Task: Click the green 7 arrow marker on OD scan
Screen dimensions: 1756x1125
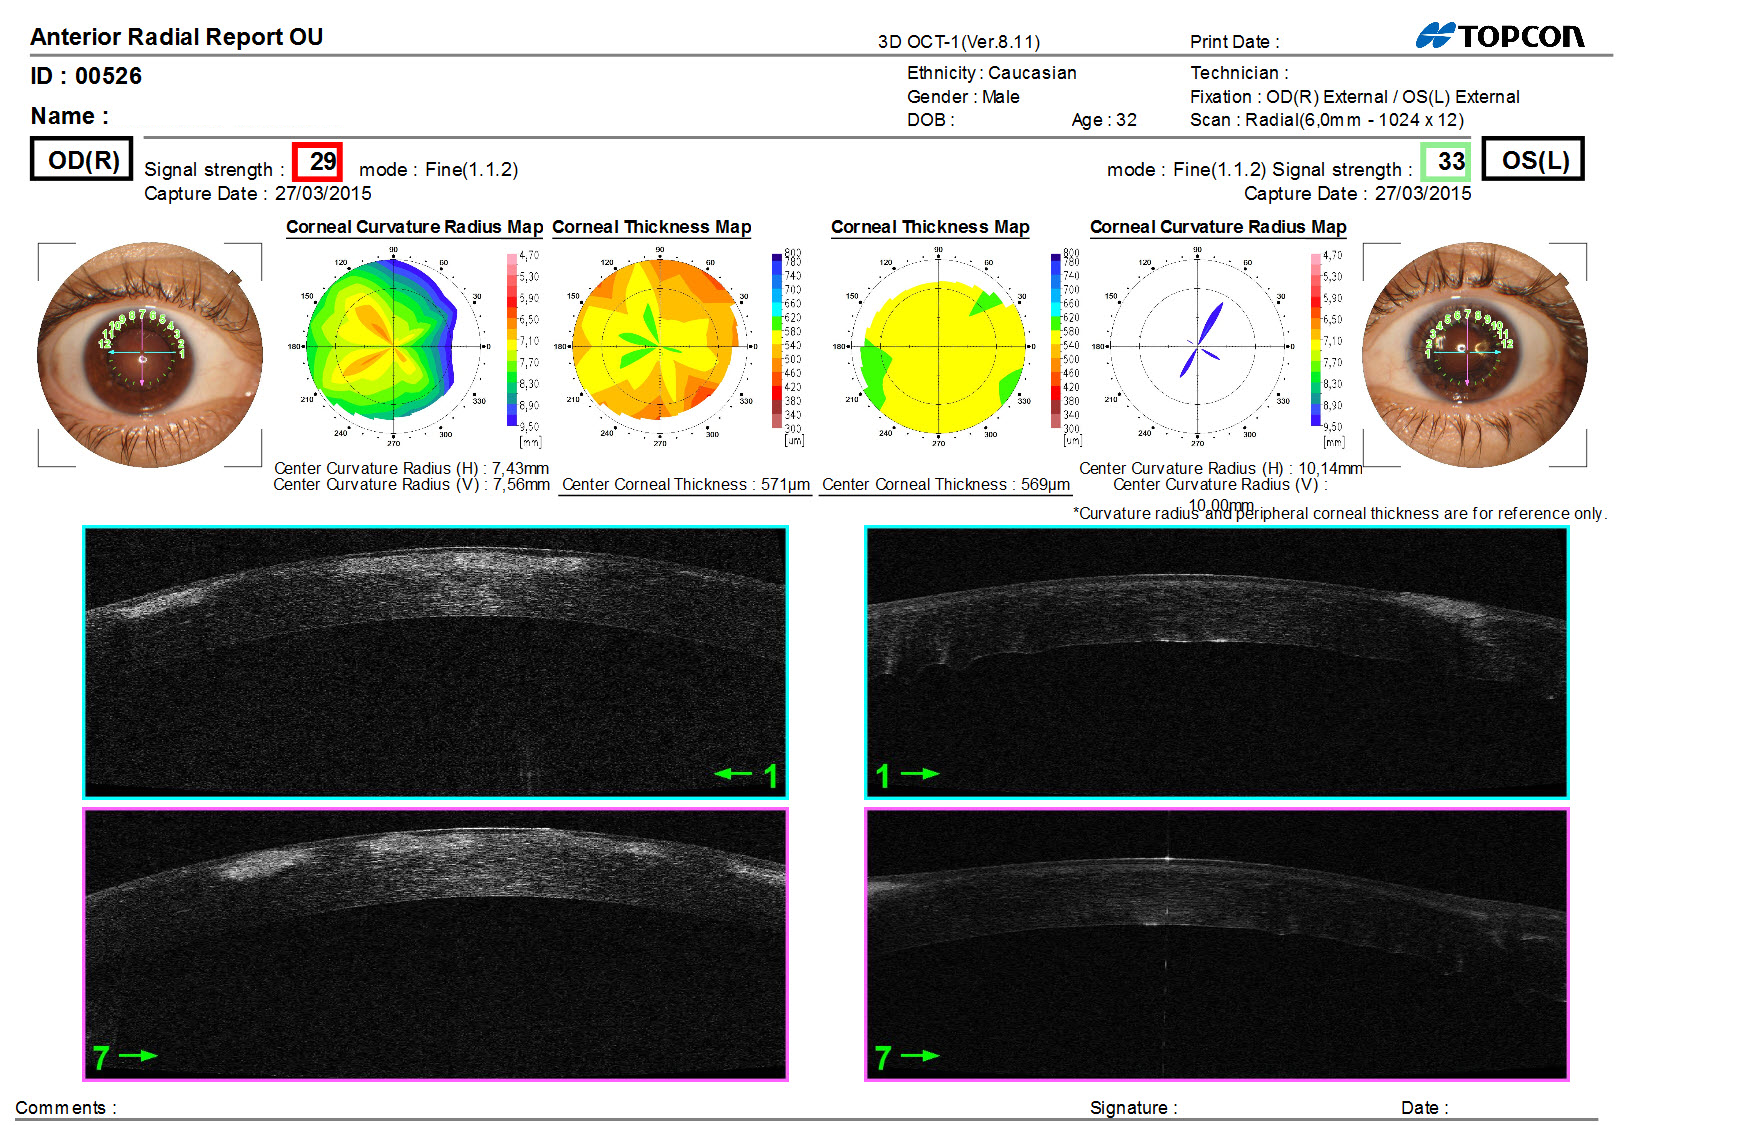Action: 124,1057
